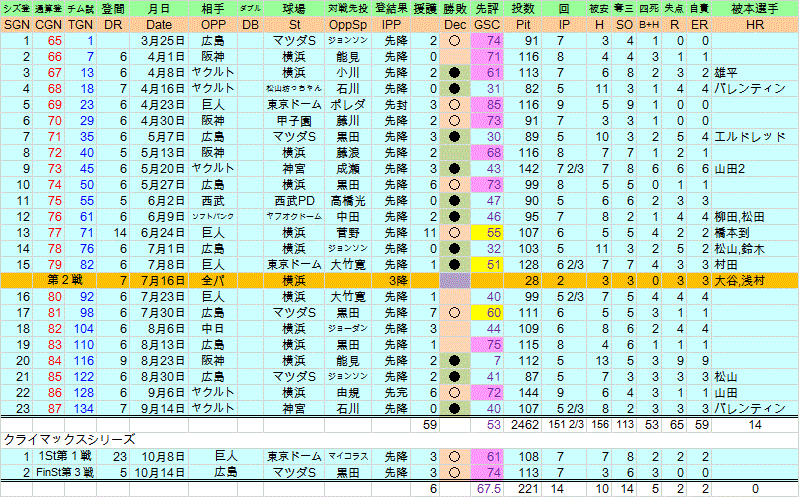Click the TGN column header
Image resolution: width=799 pixels, height=497 pixels.
click(81, 25)
